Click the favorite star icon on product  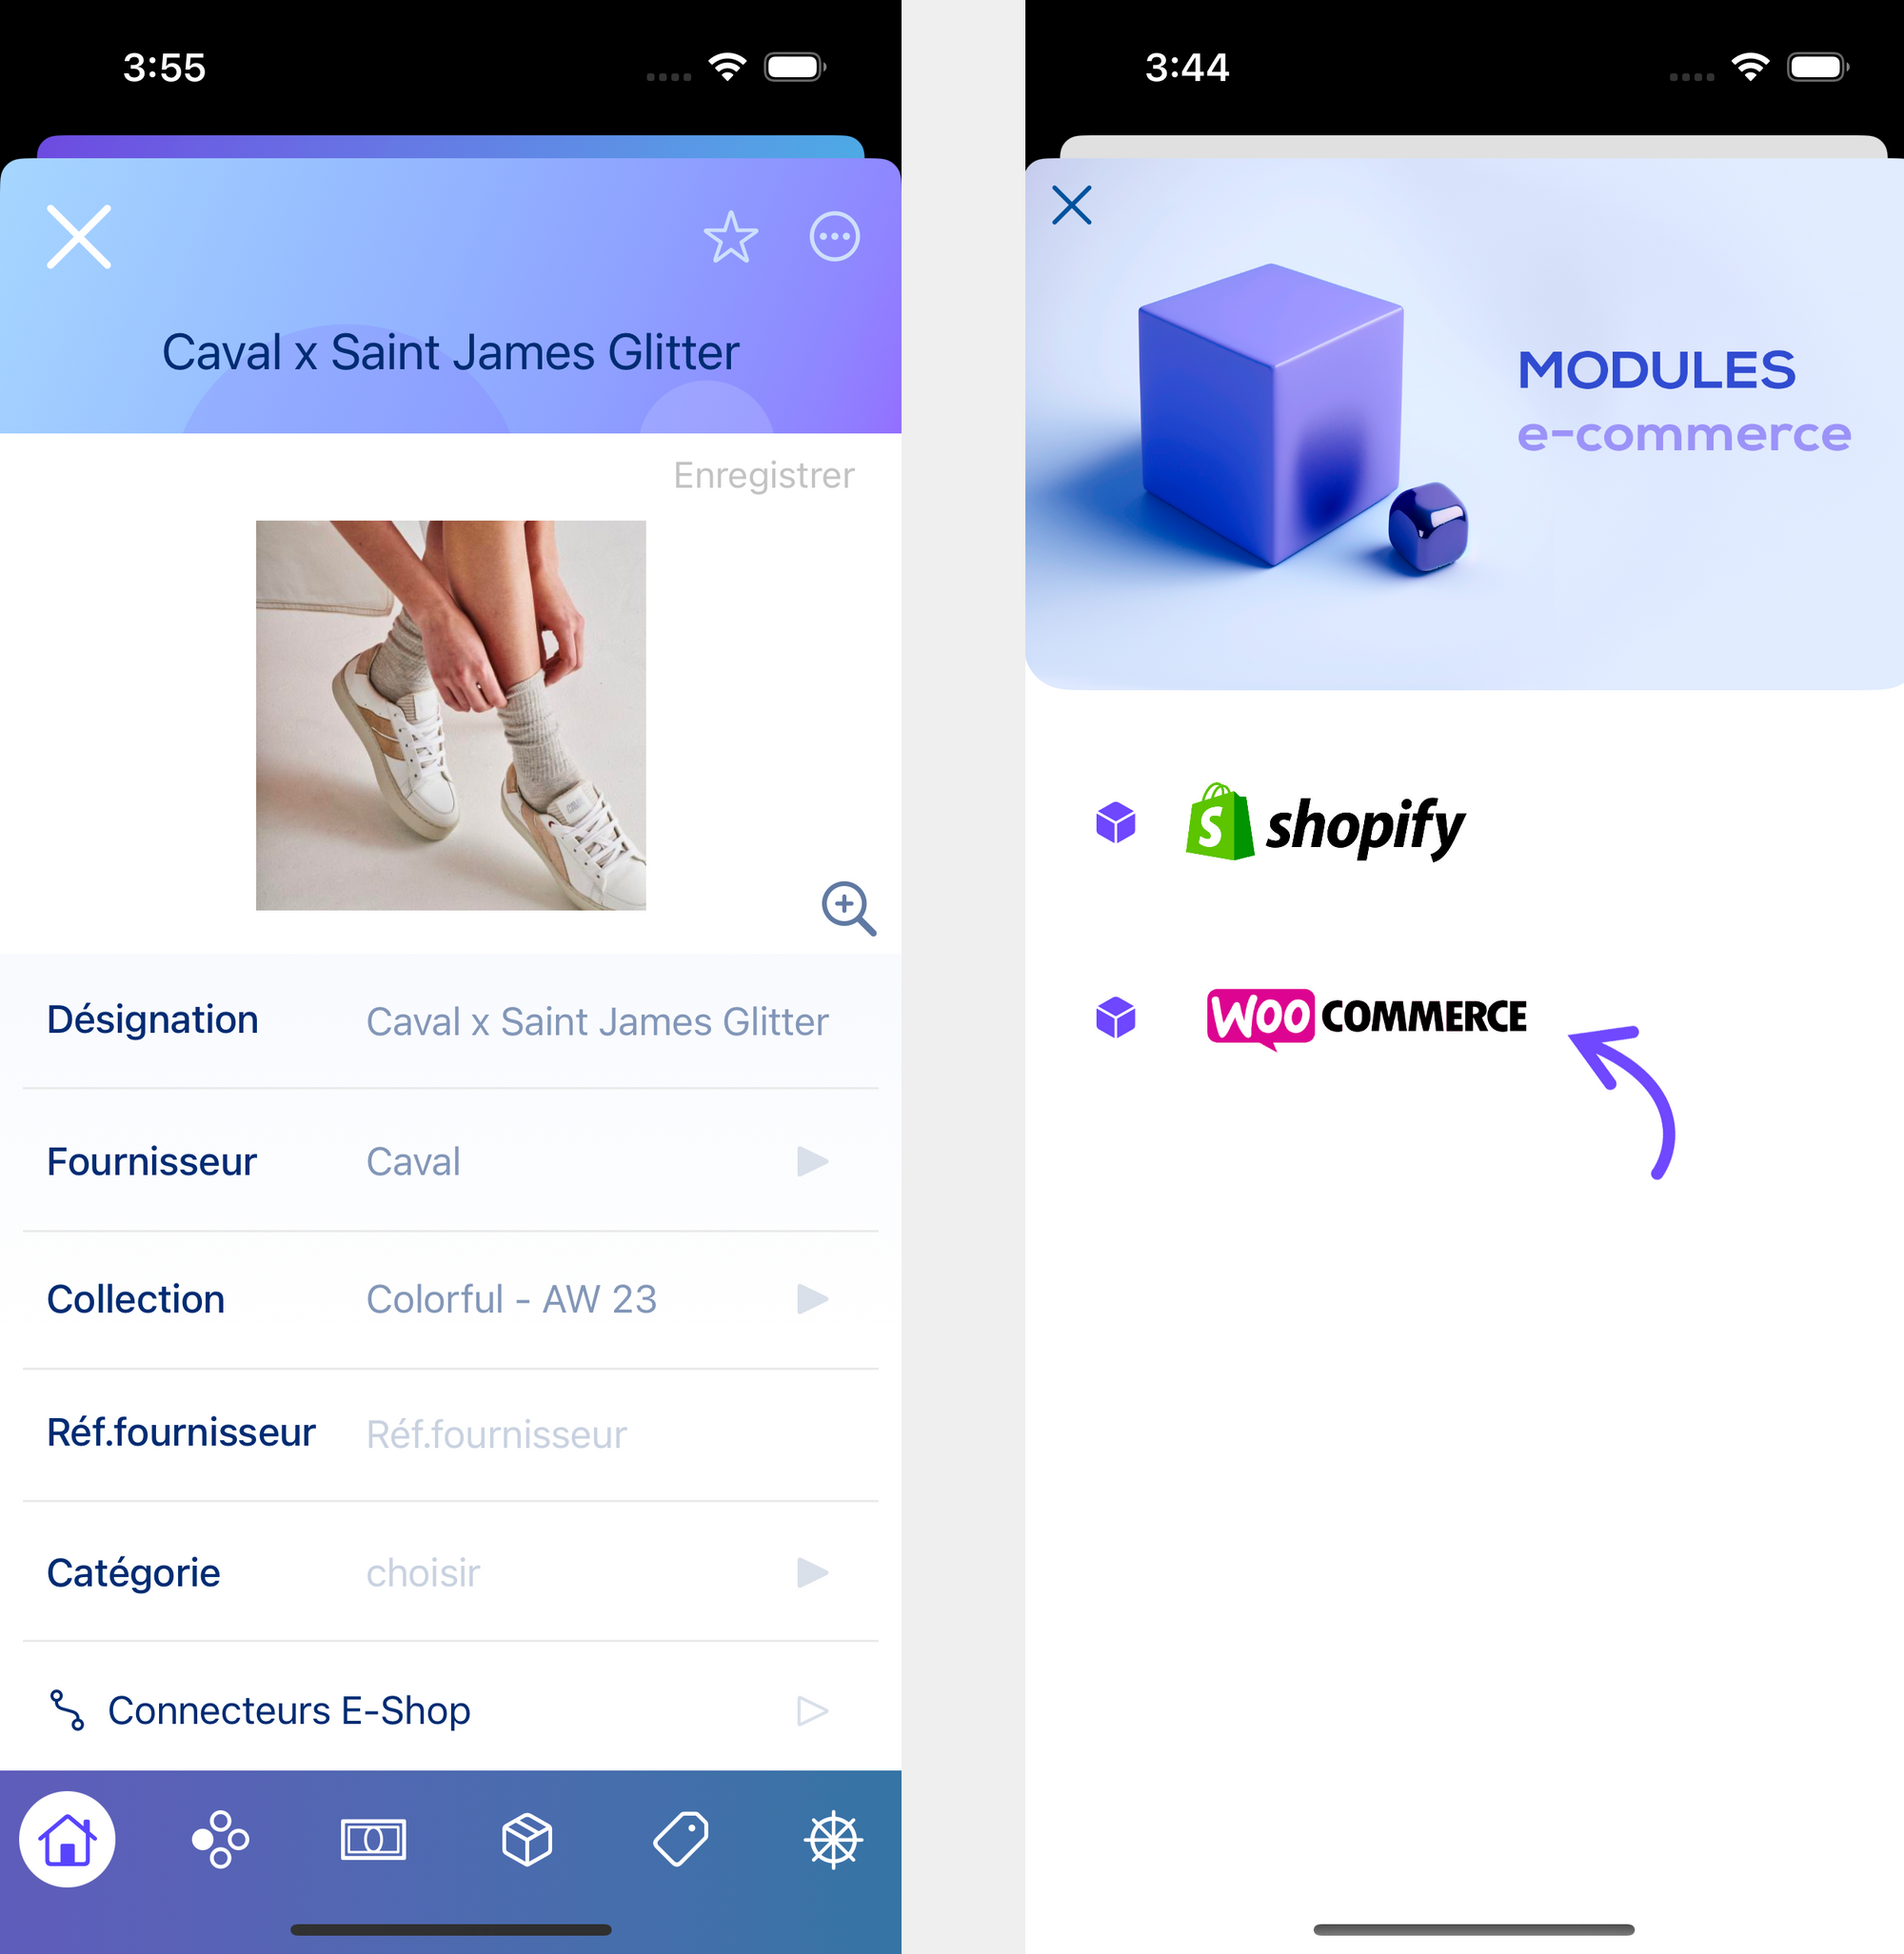[733, 235]
